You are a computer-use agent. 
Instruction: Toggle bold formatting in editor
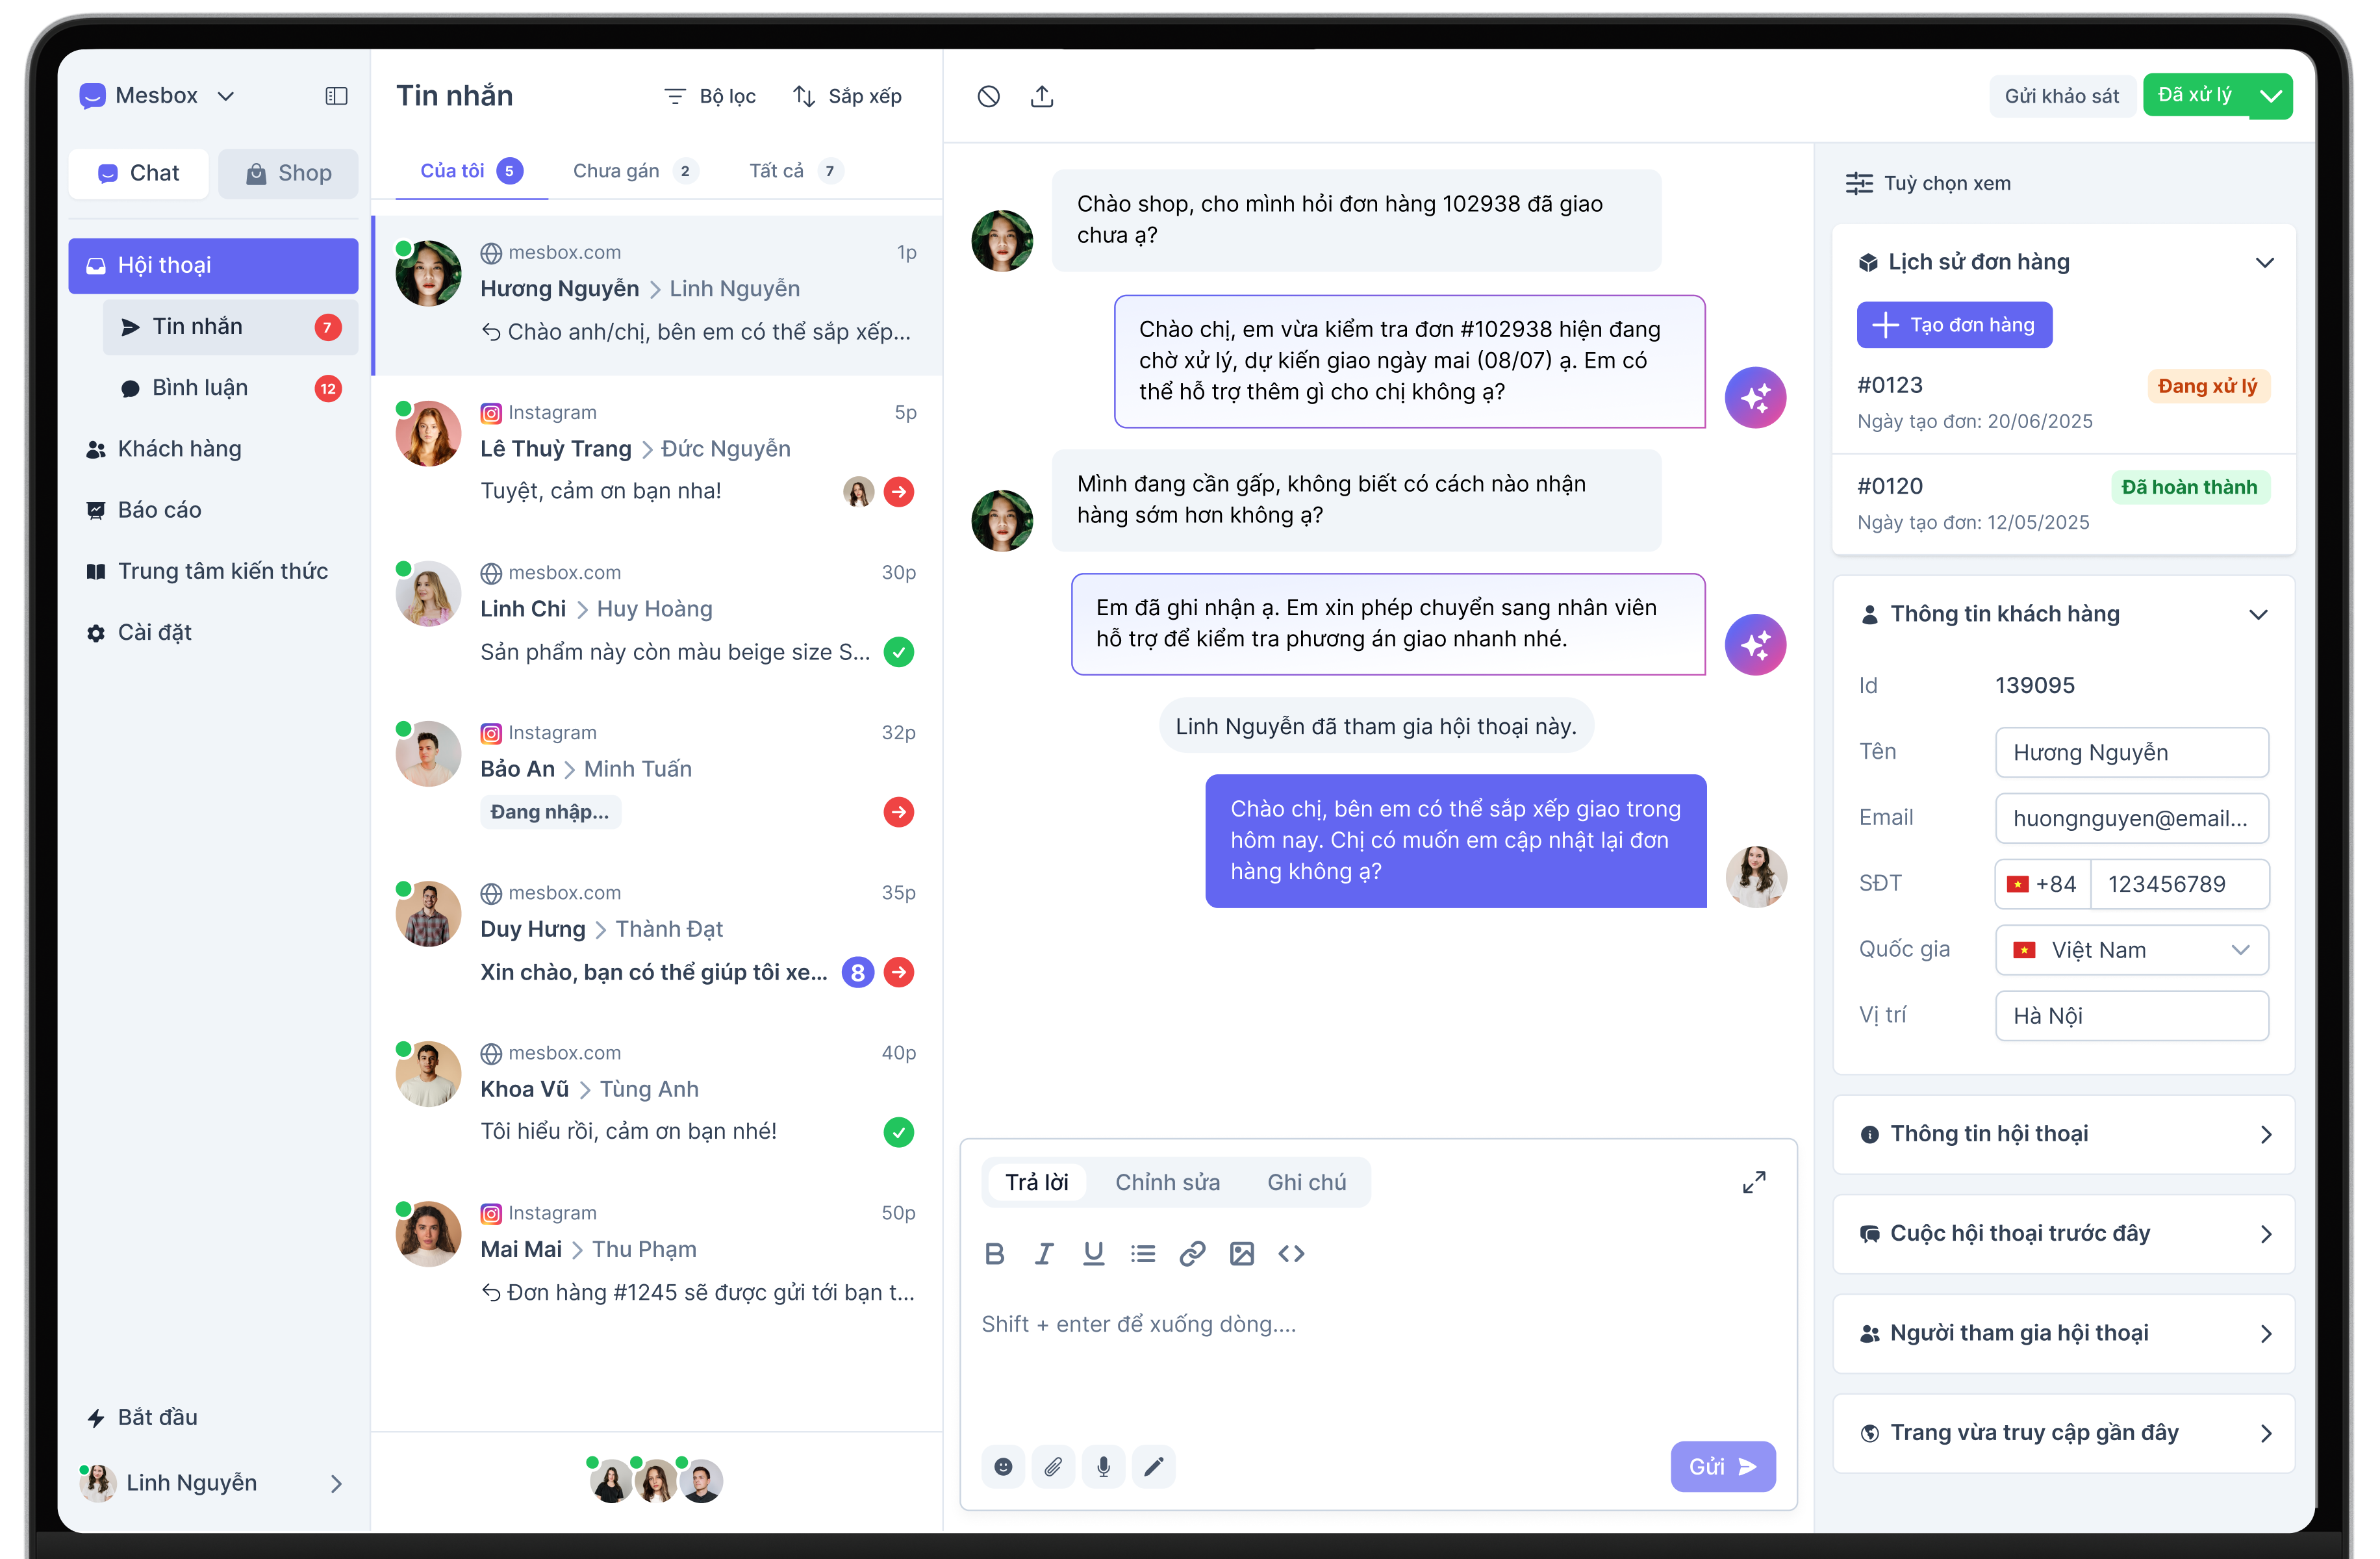tap(994, 1253)
